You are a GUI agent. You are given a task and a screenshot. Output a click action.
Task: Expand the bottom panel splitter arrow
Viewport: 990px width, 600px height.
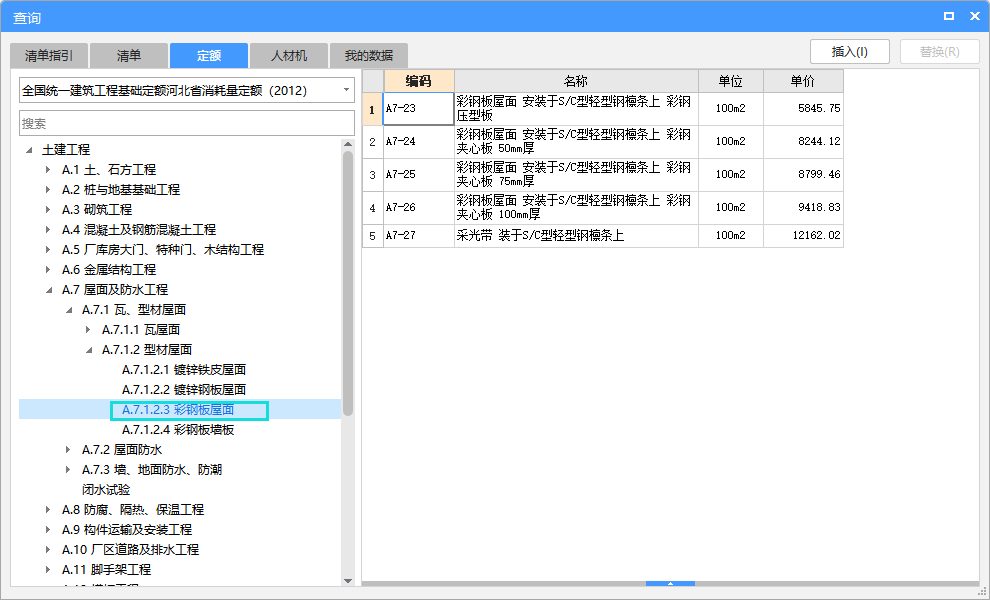tap(671, 584)
